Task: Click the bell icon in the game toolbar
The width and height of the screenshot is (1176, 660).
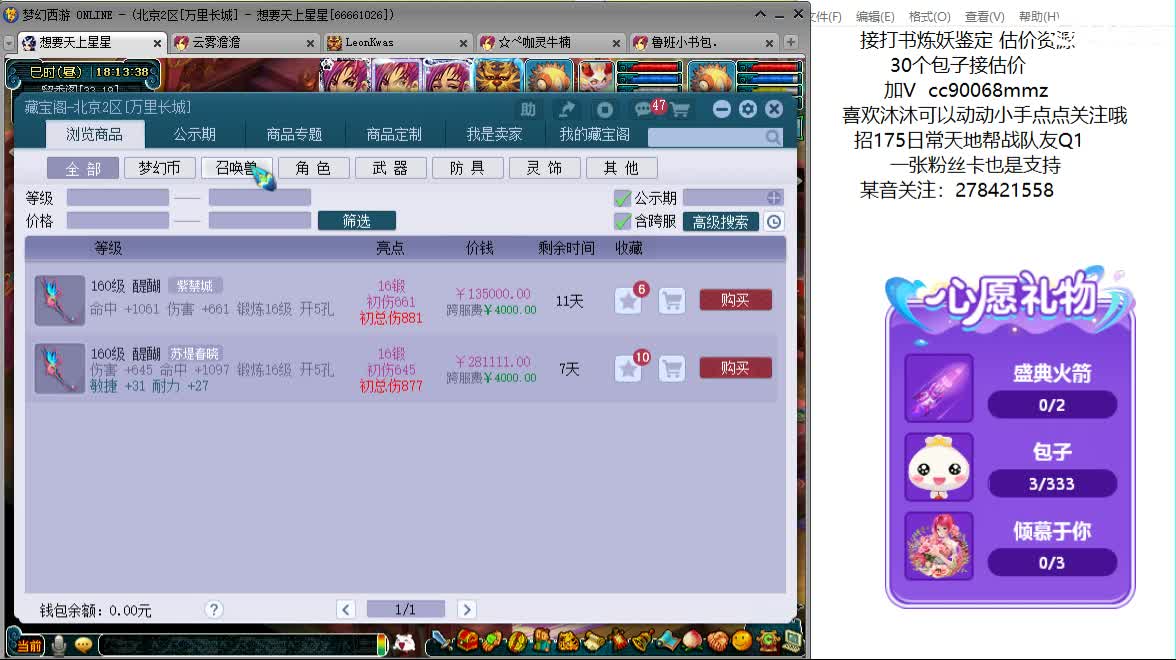Action: click(x=640, y=644)
